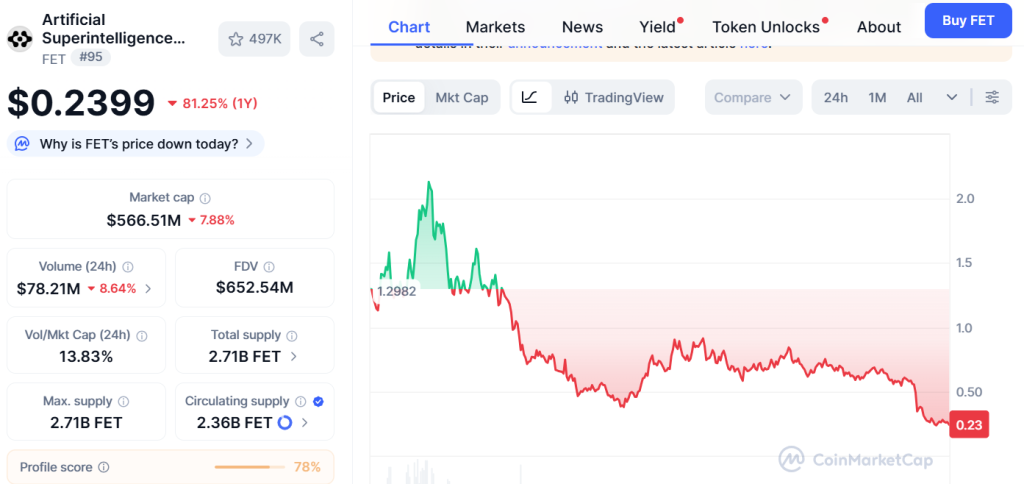Switch to TradingView chart mode
This screenshot has width=1024, height=484.
coord(613,97)
